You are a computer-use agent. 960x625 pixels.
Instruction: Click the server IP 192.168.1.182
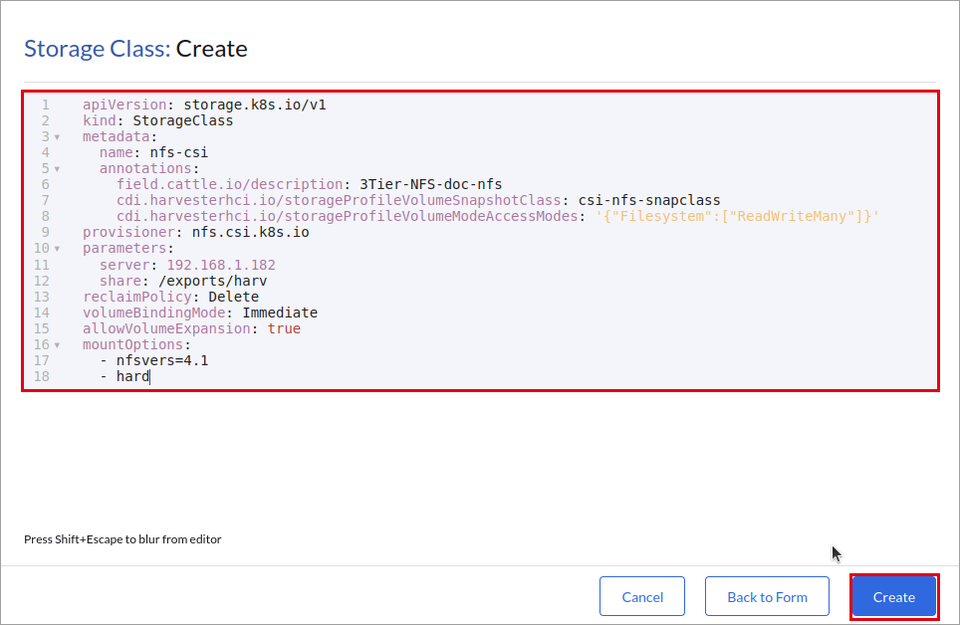221,265
